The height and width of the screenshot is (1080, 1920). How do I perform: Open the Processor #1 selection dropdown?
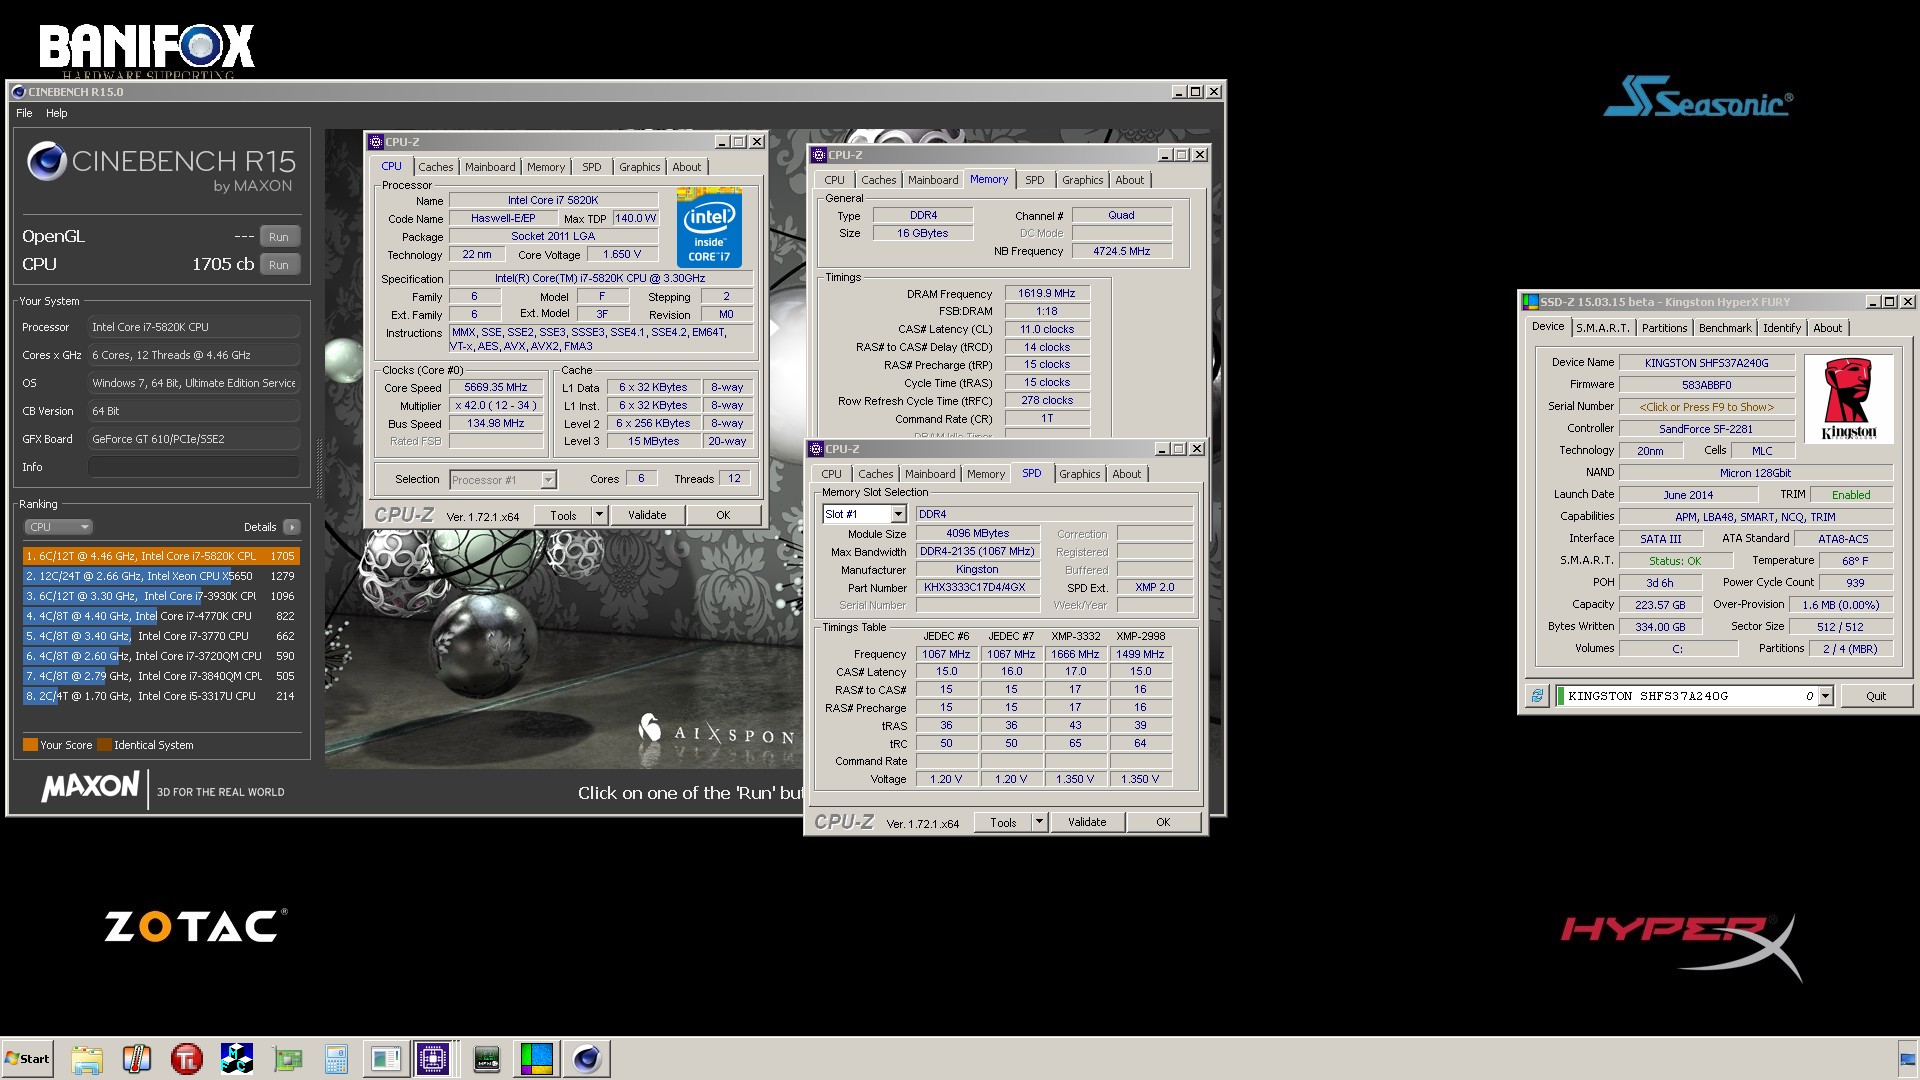click(548, 480)
